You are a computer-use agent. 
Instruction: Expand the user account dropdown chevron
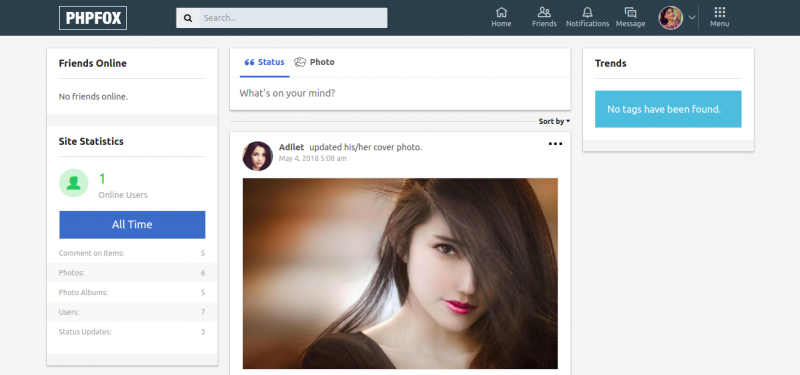click(692, 17)
